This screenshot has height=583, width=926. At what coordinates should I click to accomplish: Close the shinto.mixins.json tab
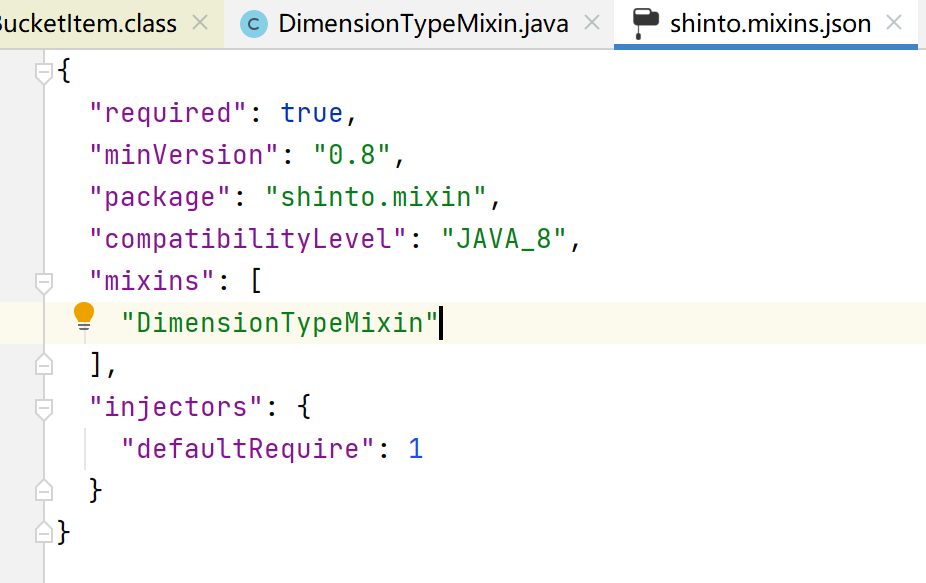tap(895, 22)
